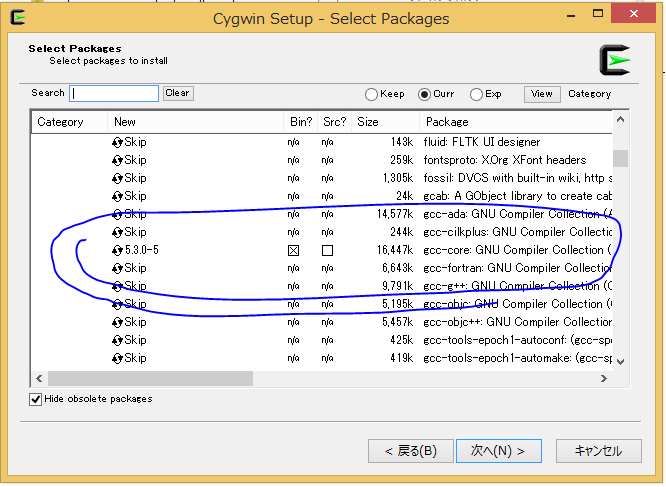Click the Clear search button

(x=178, y=93)
